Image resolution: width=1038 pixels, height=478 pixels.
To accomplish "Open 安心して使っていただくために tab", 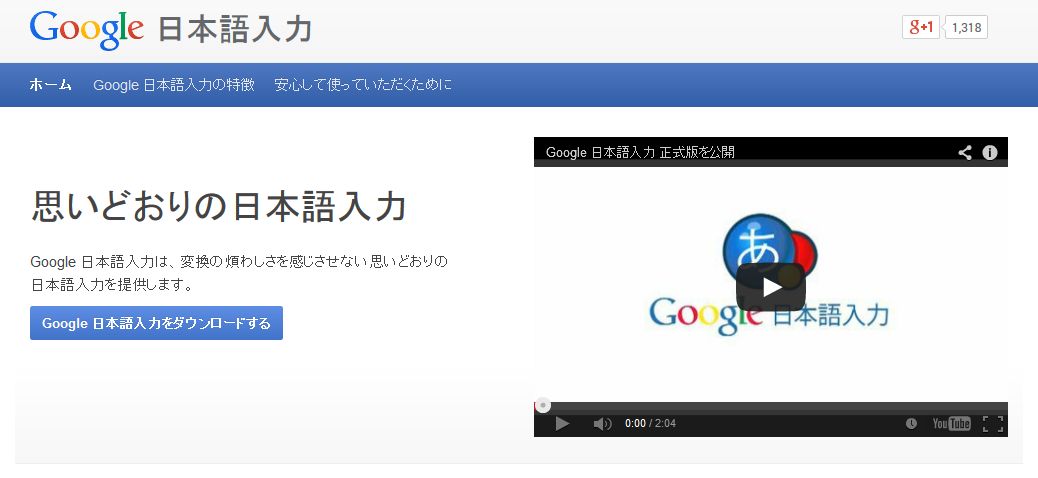I will point(363,85).
